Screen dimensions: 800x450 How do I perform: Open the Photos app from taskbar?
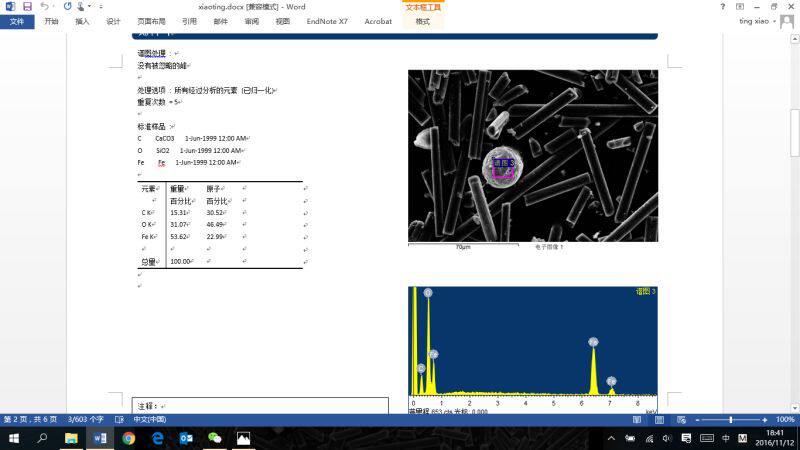point(243,438)
